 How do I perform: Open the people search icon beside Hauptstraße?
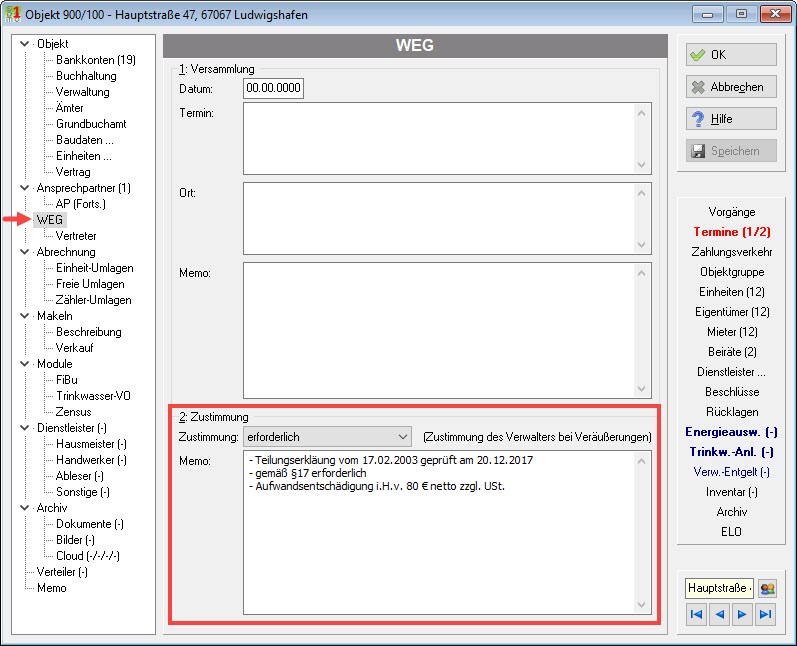[767, 589]
